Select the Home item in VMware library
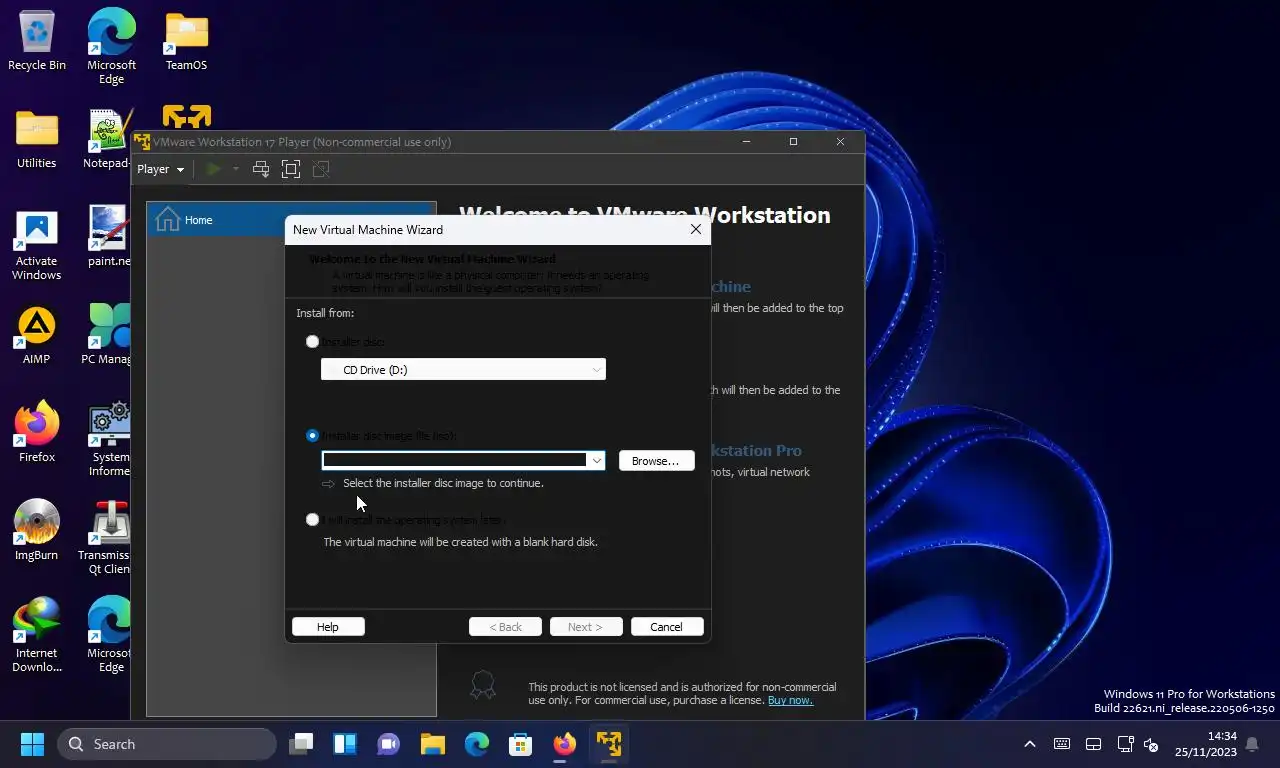Viewport: 1280px width, 768px height. pyautogui.click(x=291, y=220)
